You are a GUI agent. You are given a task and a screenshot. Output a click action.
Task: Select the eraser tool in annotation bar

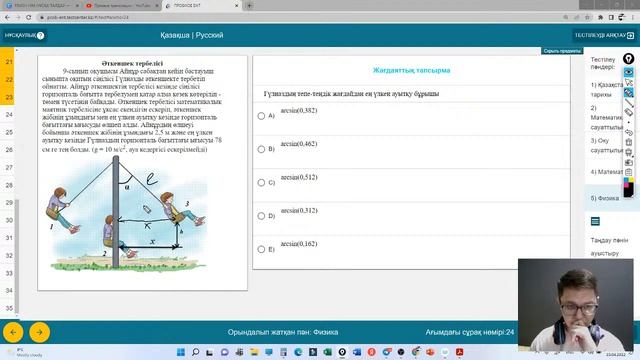tap(629, 112)
